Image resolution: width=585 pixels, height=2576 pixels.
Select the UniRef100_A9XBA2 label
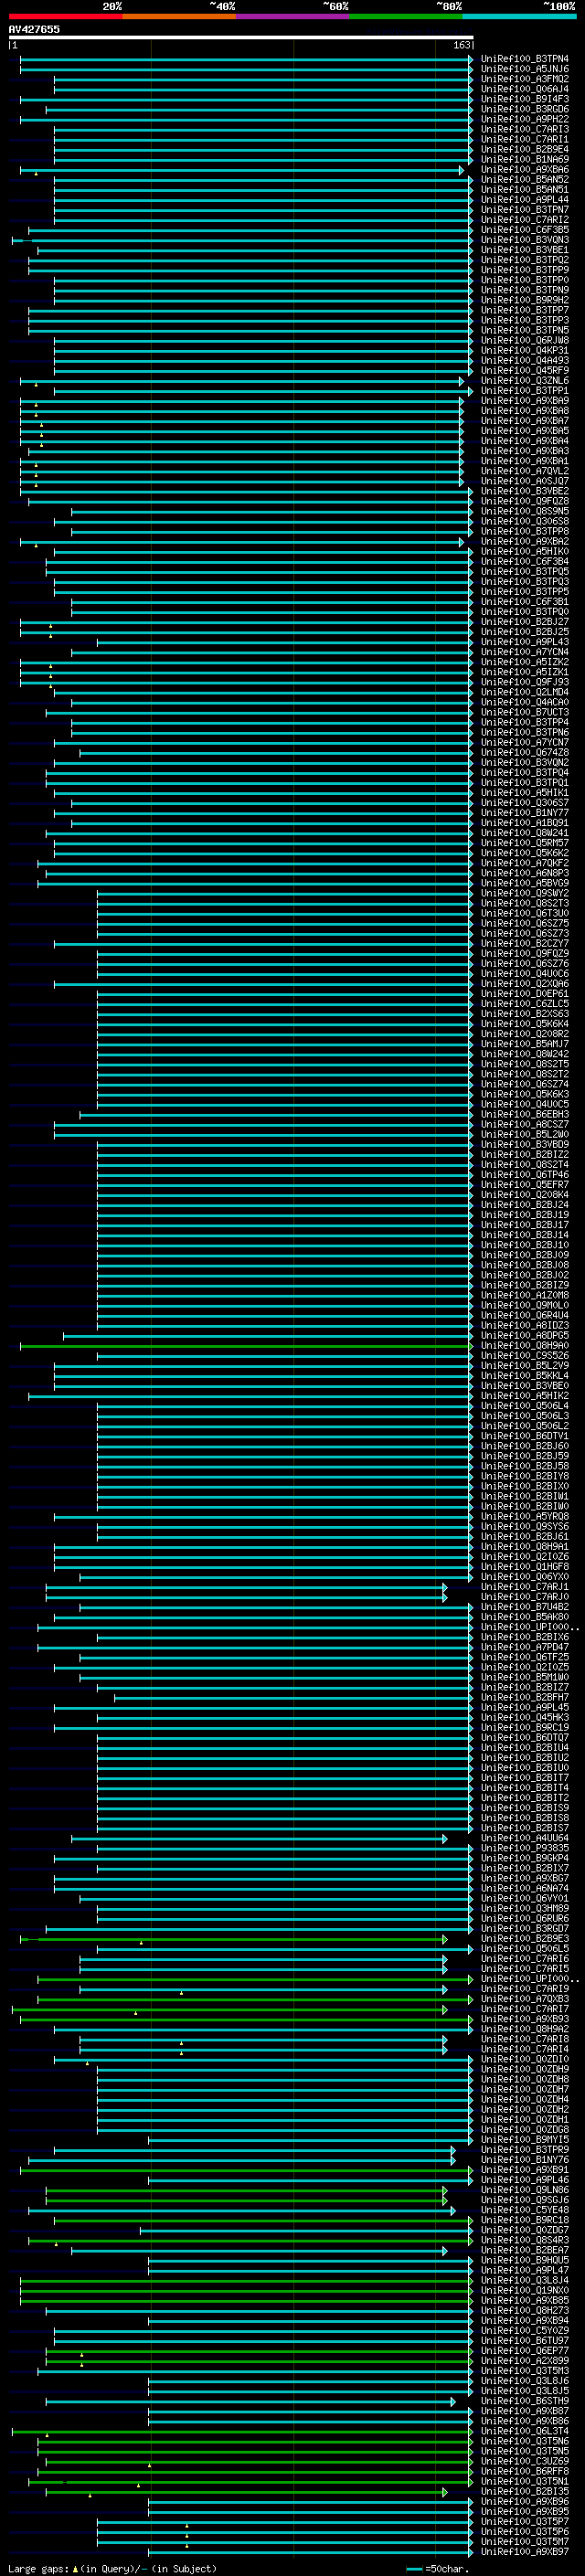pos(524,542)
